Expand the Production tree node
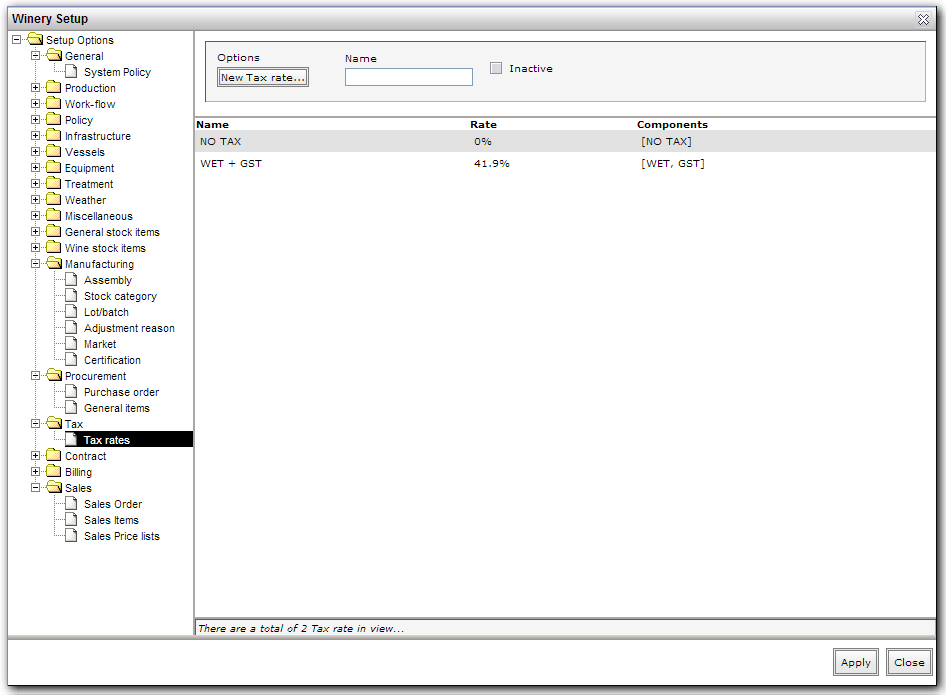This screenshot has width=946, height=695. tap(36, 87)
